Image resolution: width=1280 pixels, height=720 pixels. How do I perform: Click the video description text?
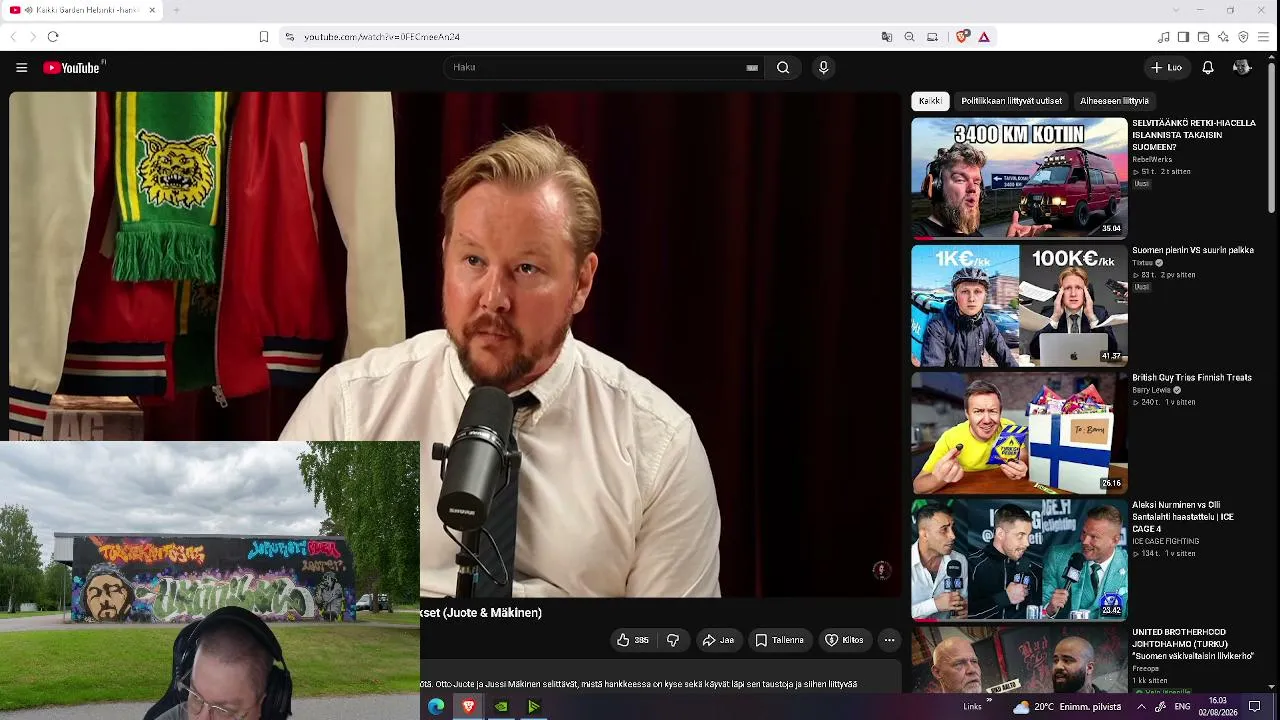coord(639,684)
